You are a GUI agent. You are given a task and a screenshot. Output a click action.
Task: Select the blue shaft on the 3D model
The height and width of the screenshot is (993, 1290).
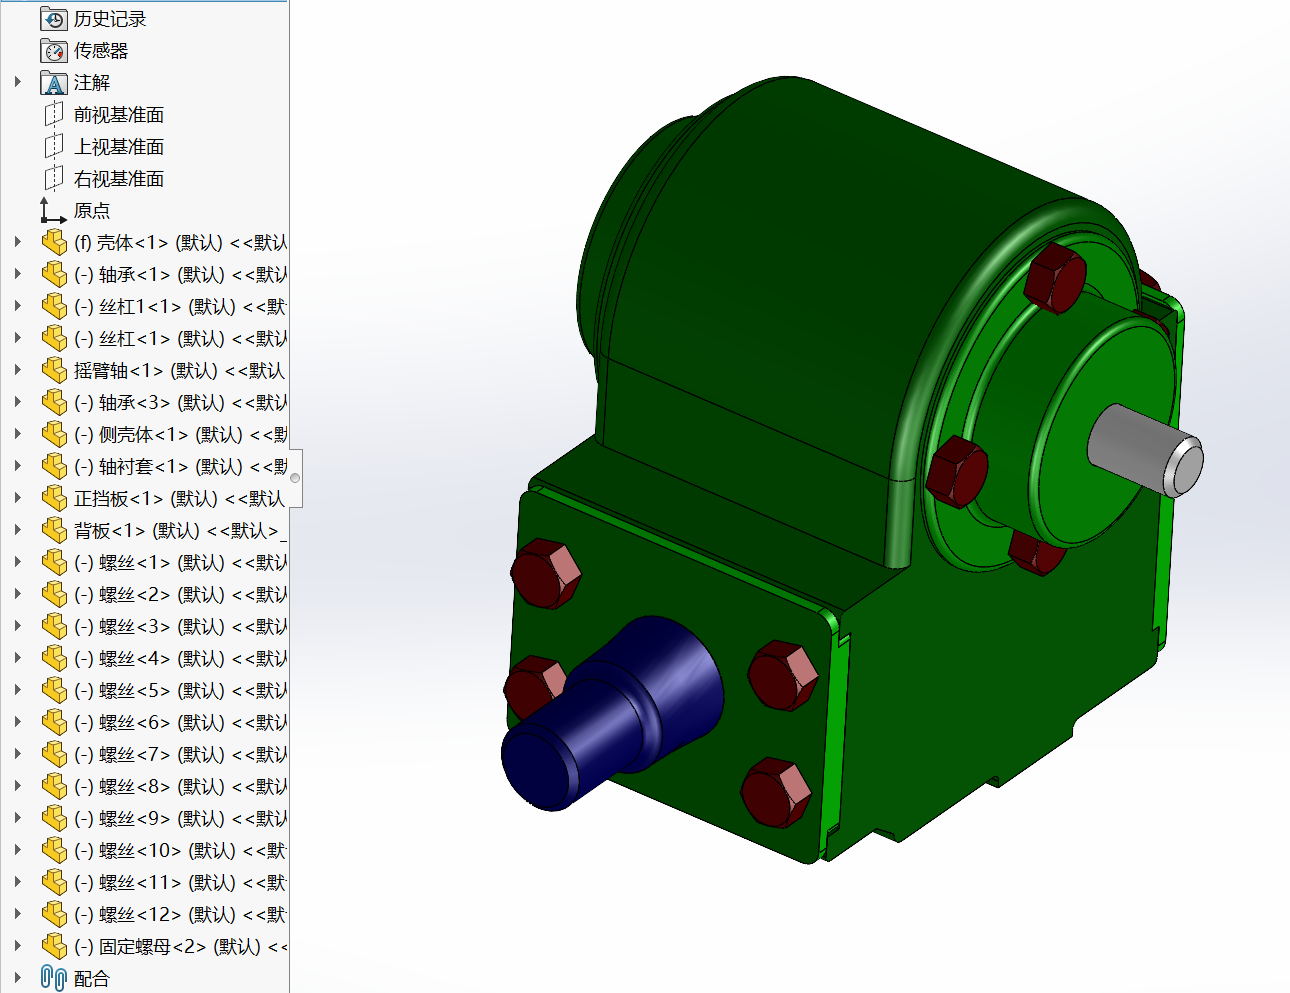(x=610, y=715)
